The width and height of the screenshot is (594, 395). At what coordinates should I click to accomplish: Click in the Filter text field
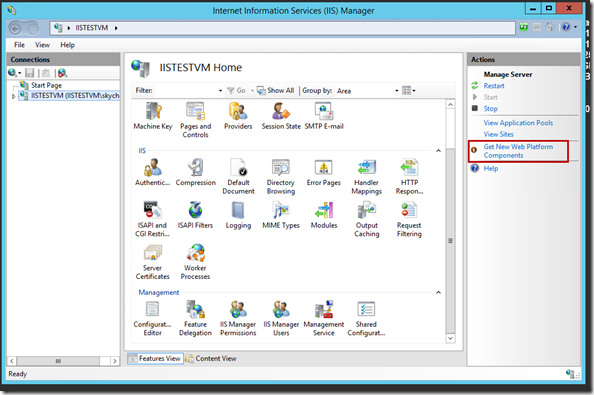(x=186, y=91)
